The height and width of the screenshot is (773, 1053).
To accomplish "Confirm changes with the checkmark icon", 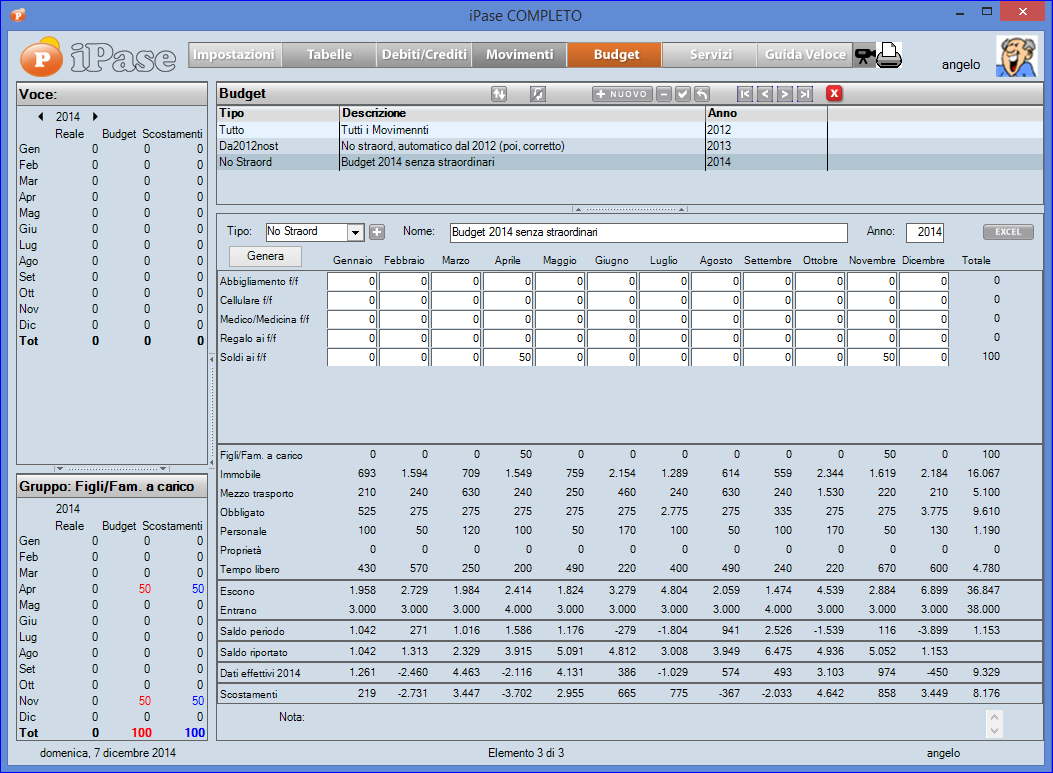I will coord(682,94).
